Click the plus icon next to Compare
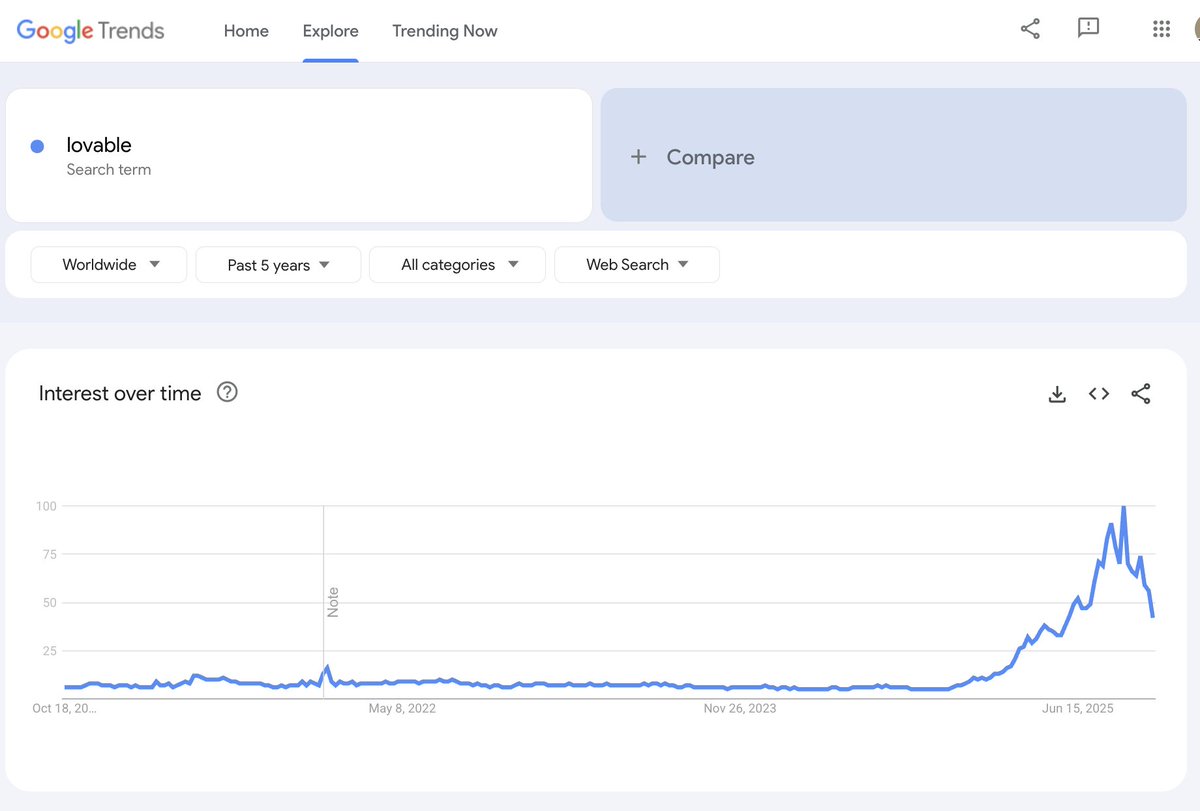 coord(639,157)
